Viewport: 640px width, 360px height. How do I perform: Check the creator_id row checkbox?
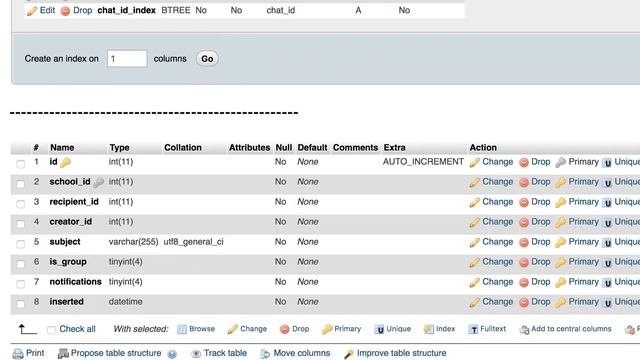pyautogui.click(x=20, y=224)
